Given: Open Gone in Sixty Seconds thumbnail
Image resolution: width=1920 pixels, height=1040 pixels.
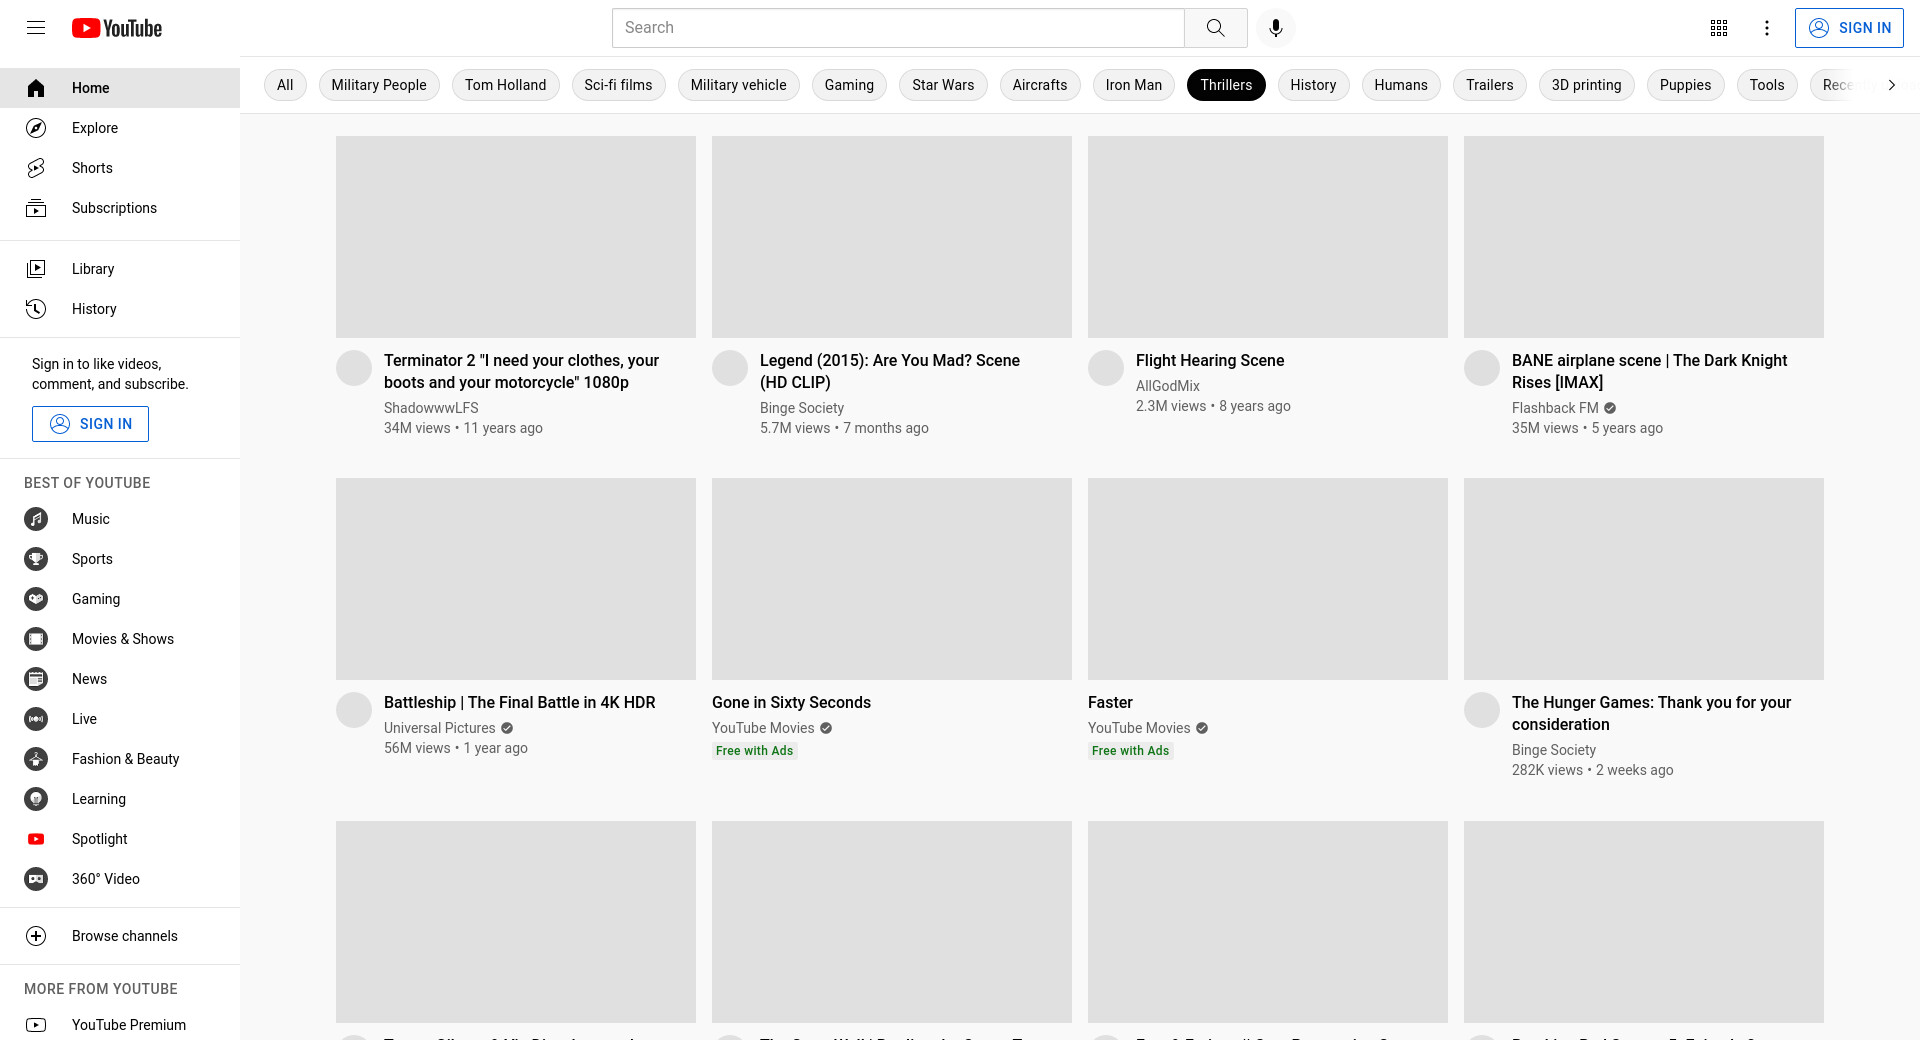Looking at the screenshot, I should pyautogui.click(x=892, y=579).
